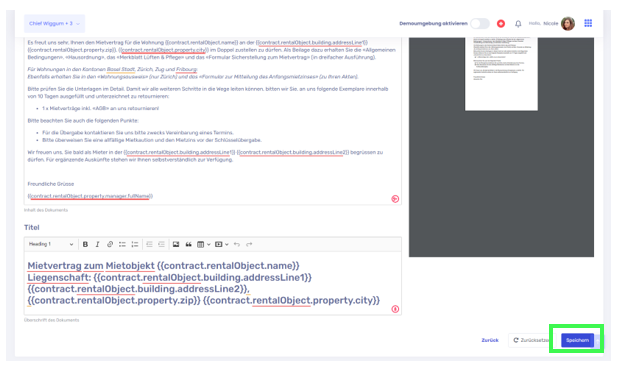
Task: Open the Chief Wiggum + 3 selector
Action: 54,24
